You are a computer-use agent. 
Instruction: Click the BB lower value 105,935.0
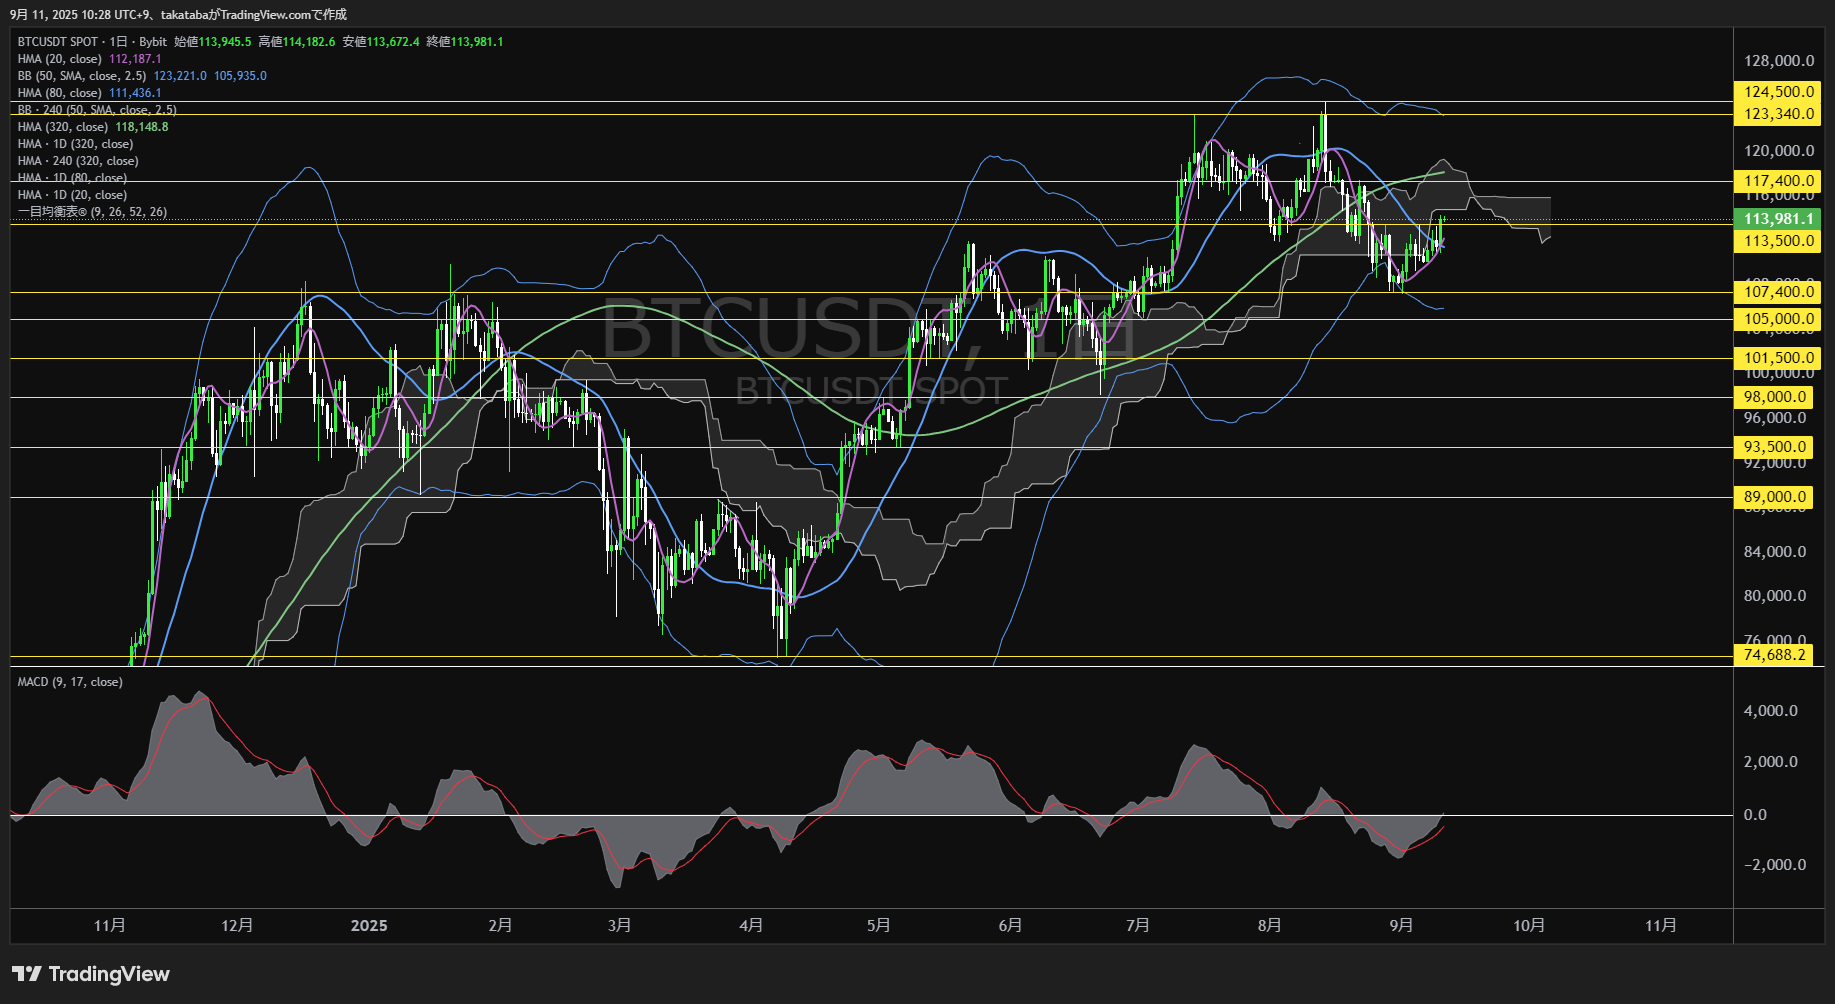pos(240,76)
